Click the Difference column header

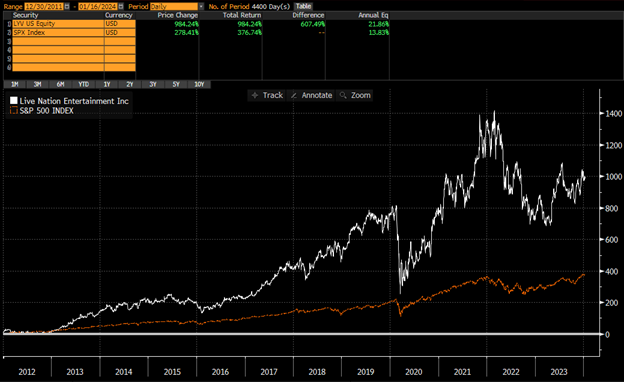tap(308, 15)
